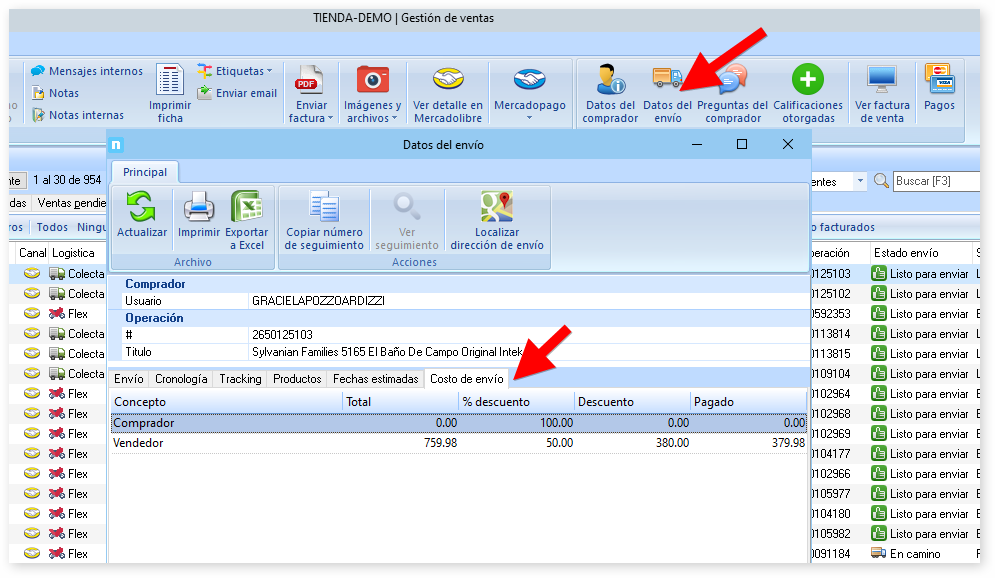Image resolution: width=995 pixels, height=578 pixels.
Task: Open Calificaciones otorgadas green plus icon
Action: [x=808, y=82]
